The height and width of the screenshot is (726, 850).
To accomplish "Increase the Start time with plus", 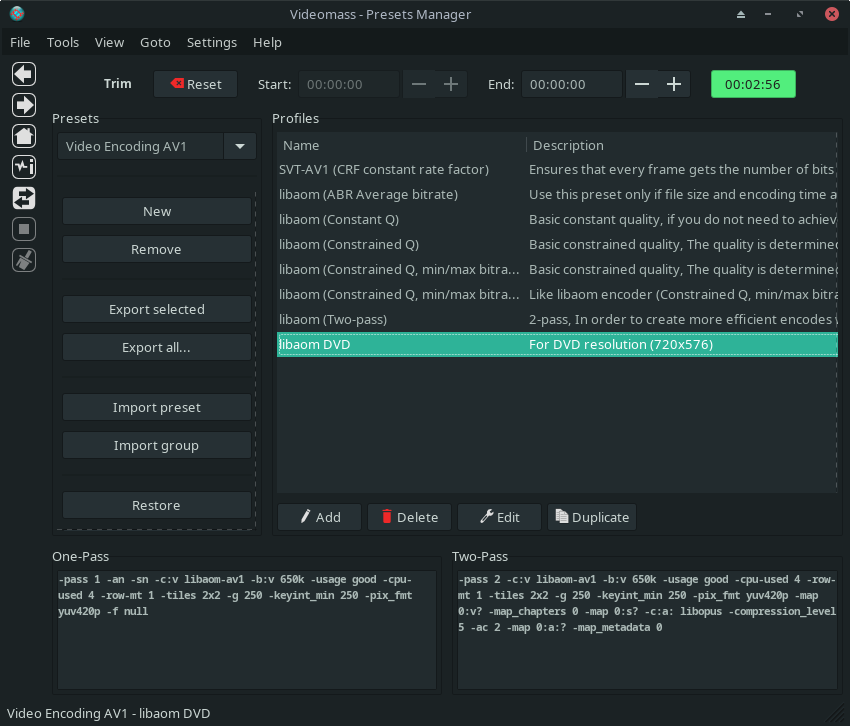I will pos(451,85).
